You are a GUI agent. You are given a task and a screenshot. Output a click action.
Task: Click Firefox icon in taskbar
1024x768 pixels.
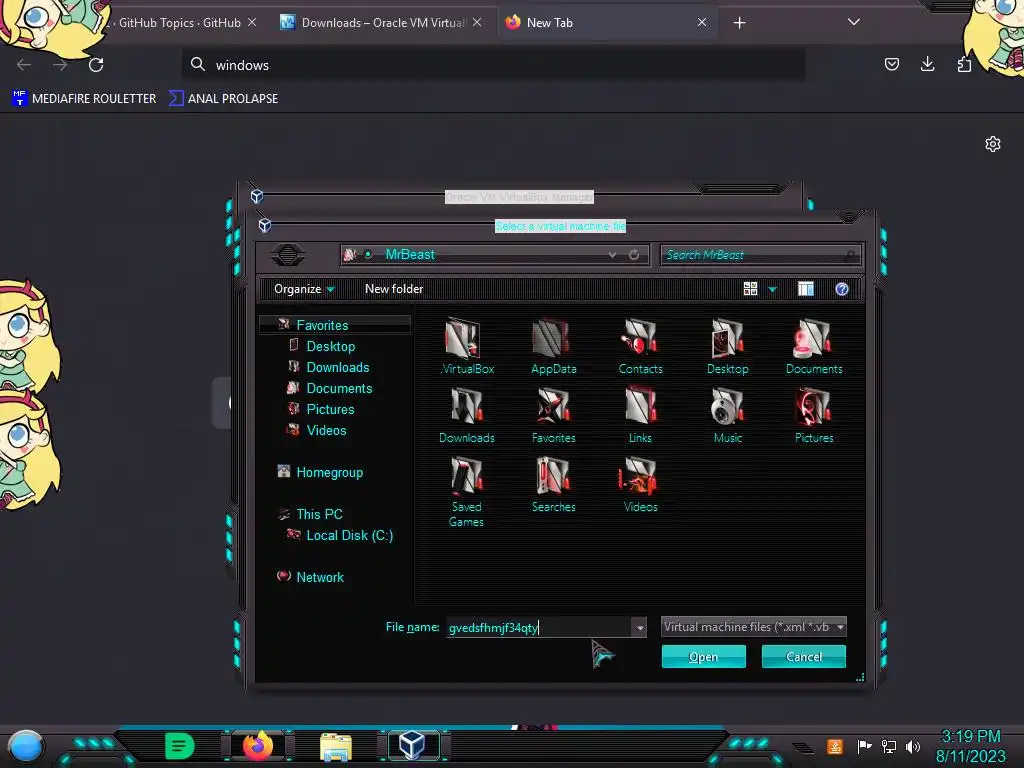(x=258, y=745)
